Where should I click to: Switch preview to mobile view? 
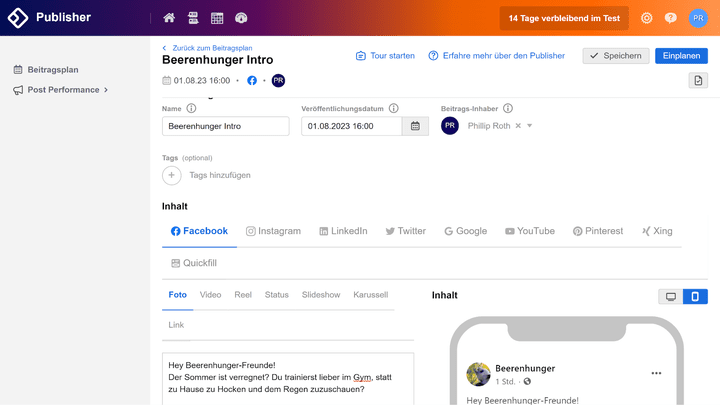point(695,297)
